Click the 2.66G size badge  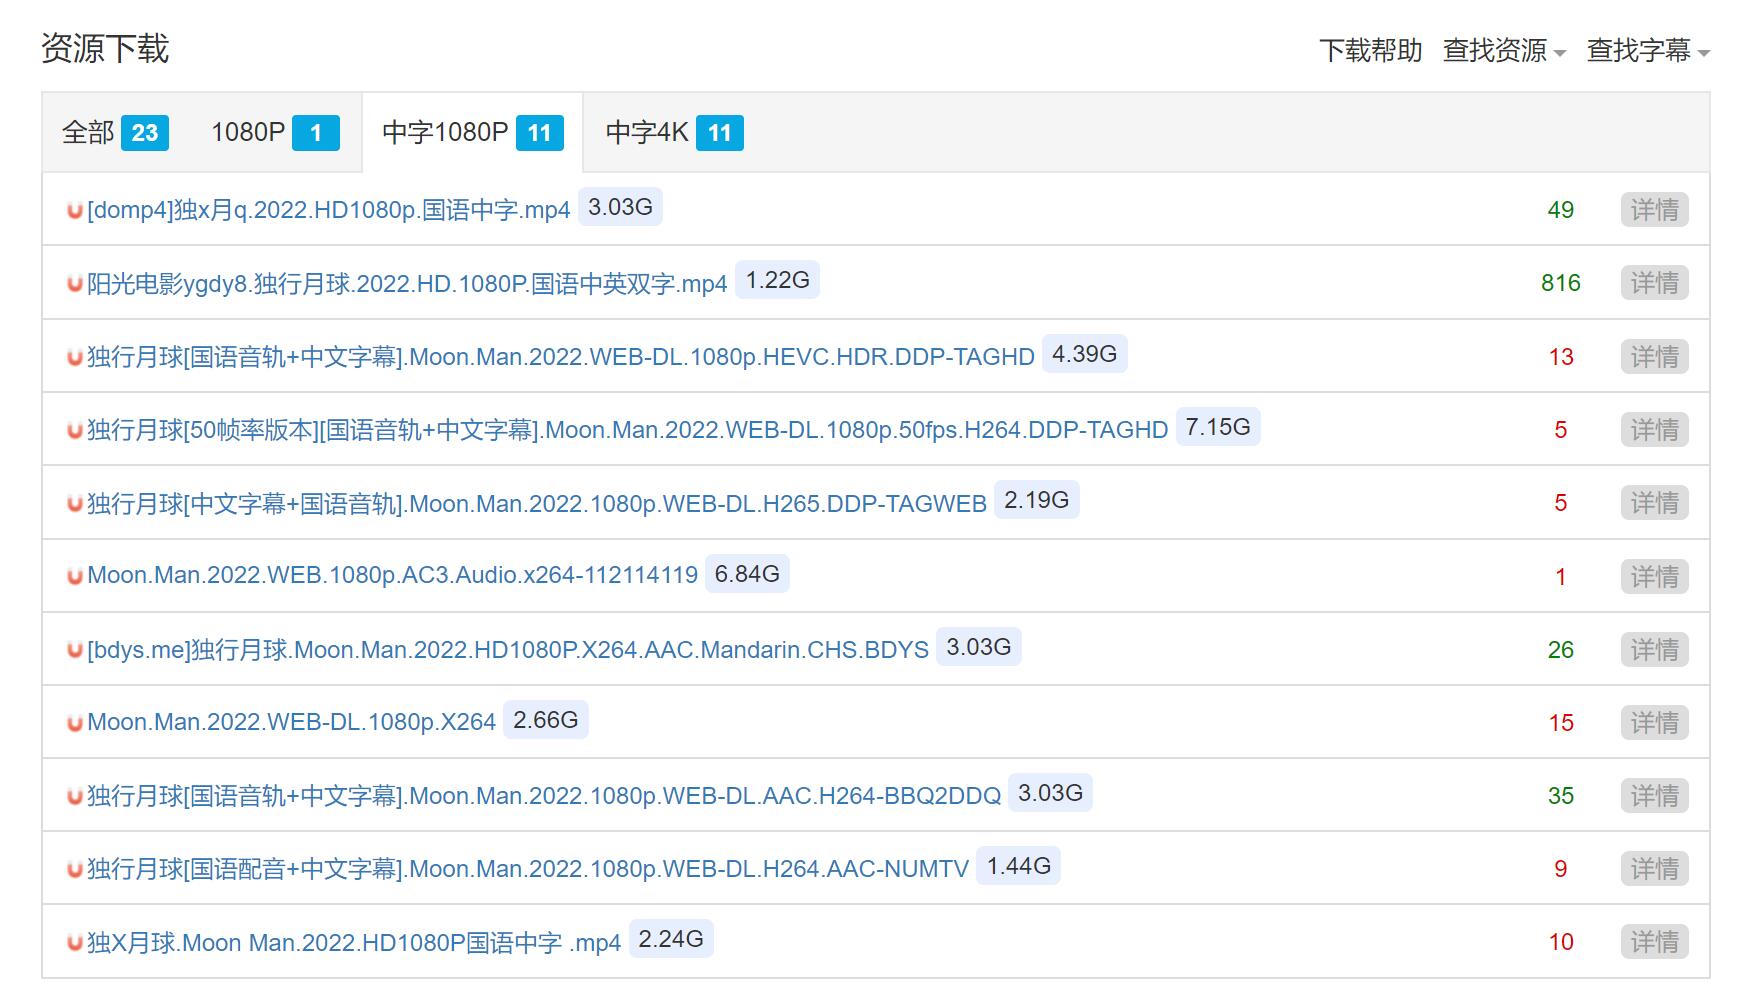click(x=546, y=720)
